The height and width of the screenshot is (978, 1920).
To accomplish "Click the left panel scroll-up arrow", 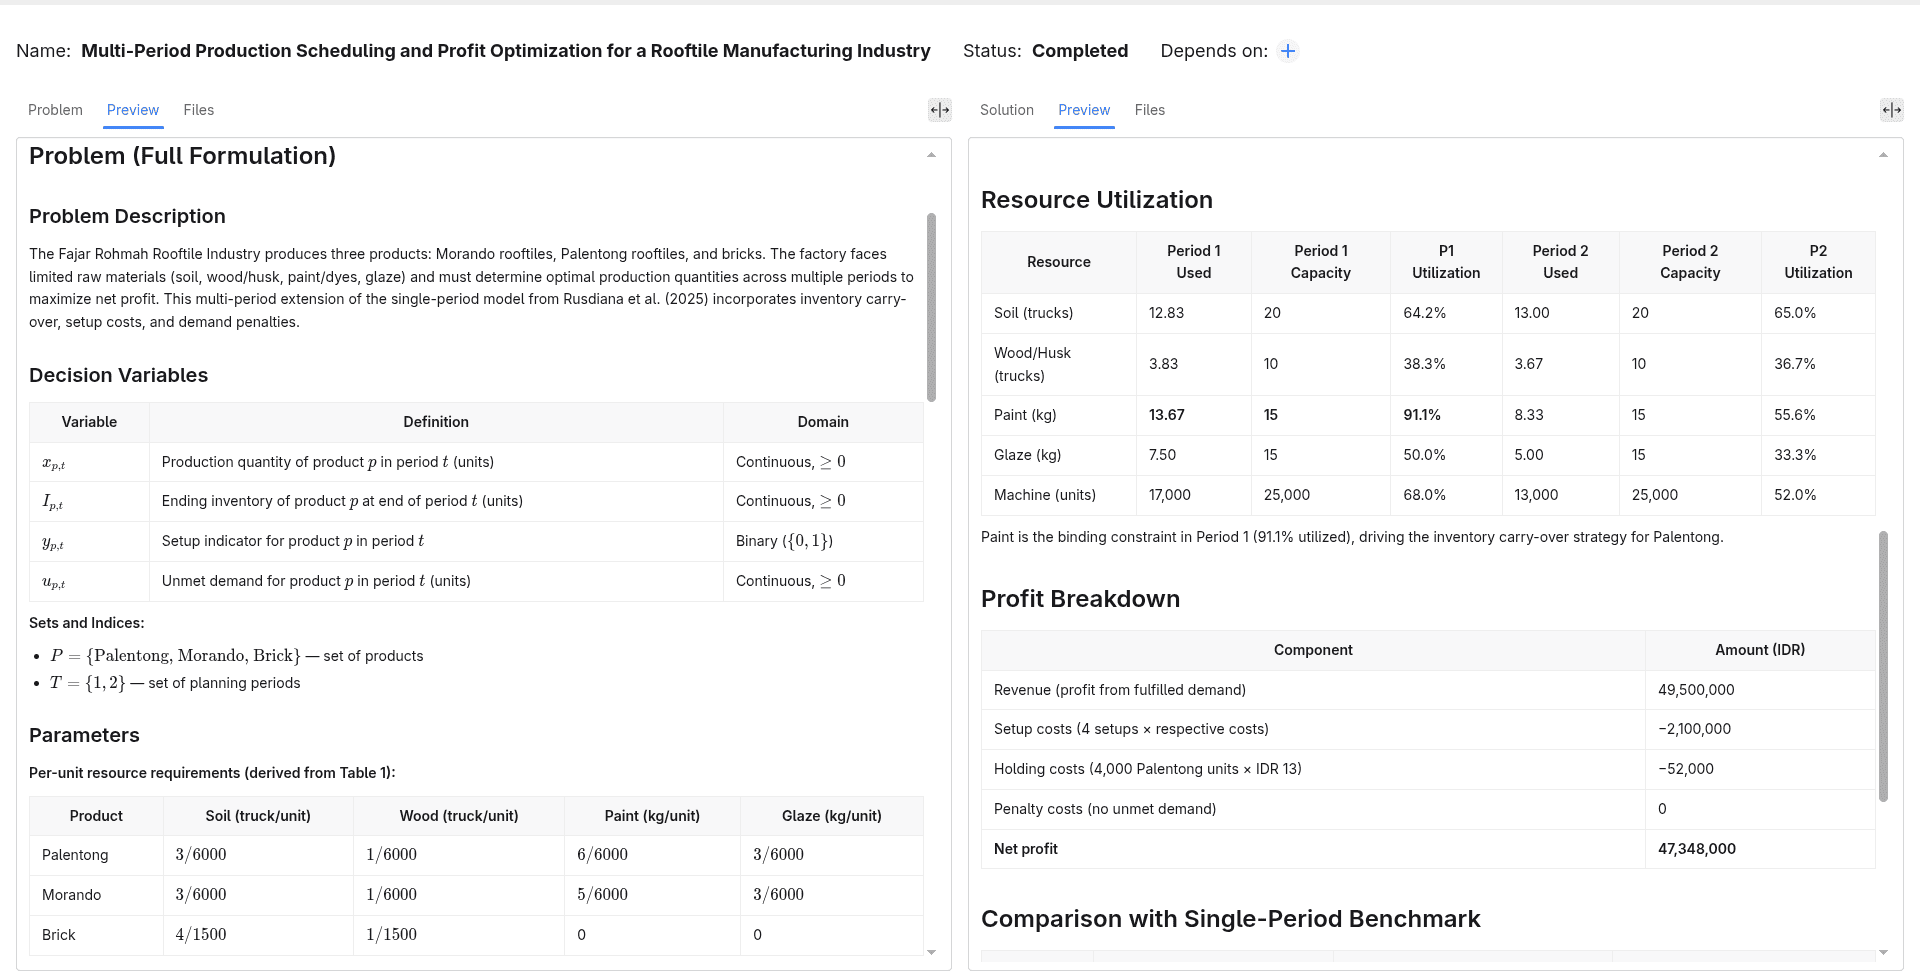I will (931, 155).
